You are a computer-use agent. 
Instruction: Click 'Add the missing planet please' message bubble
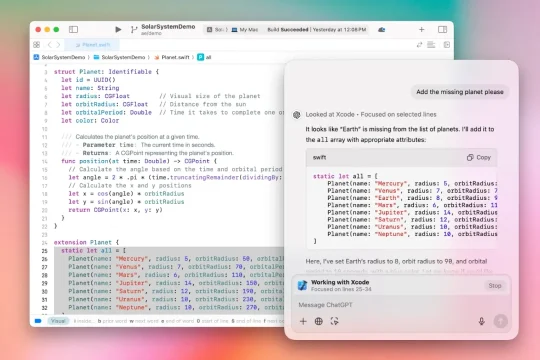(x=460, y=92)
